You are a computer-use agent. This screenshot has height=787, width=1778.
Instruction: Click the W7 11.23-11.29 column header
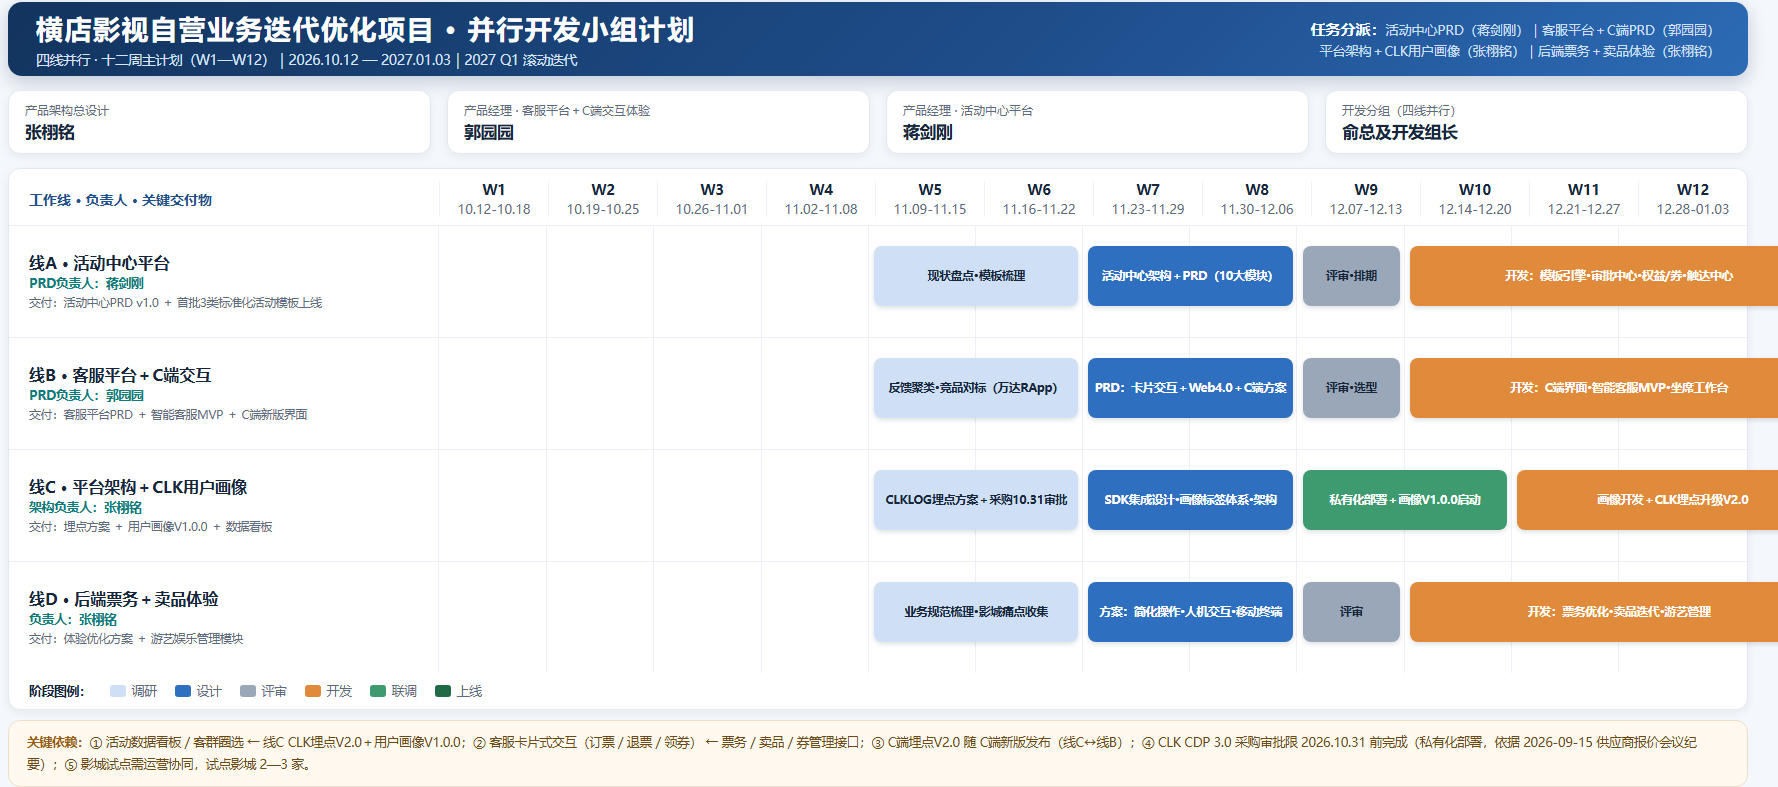(1148, 199)
